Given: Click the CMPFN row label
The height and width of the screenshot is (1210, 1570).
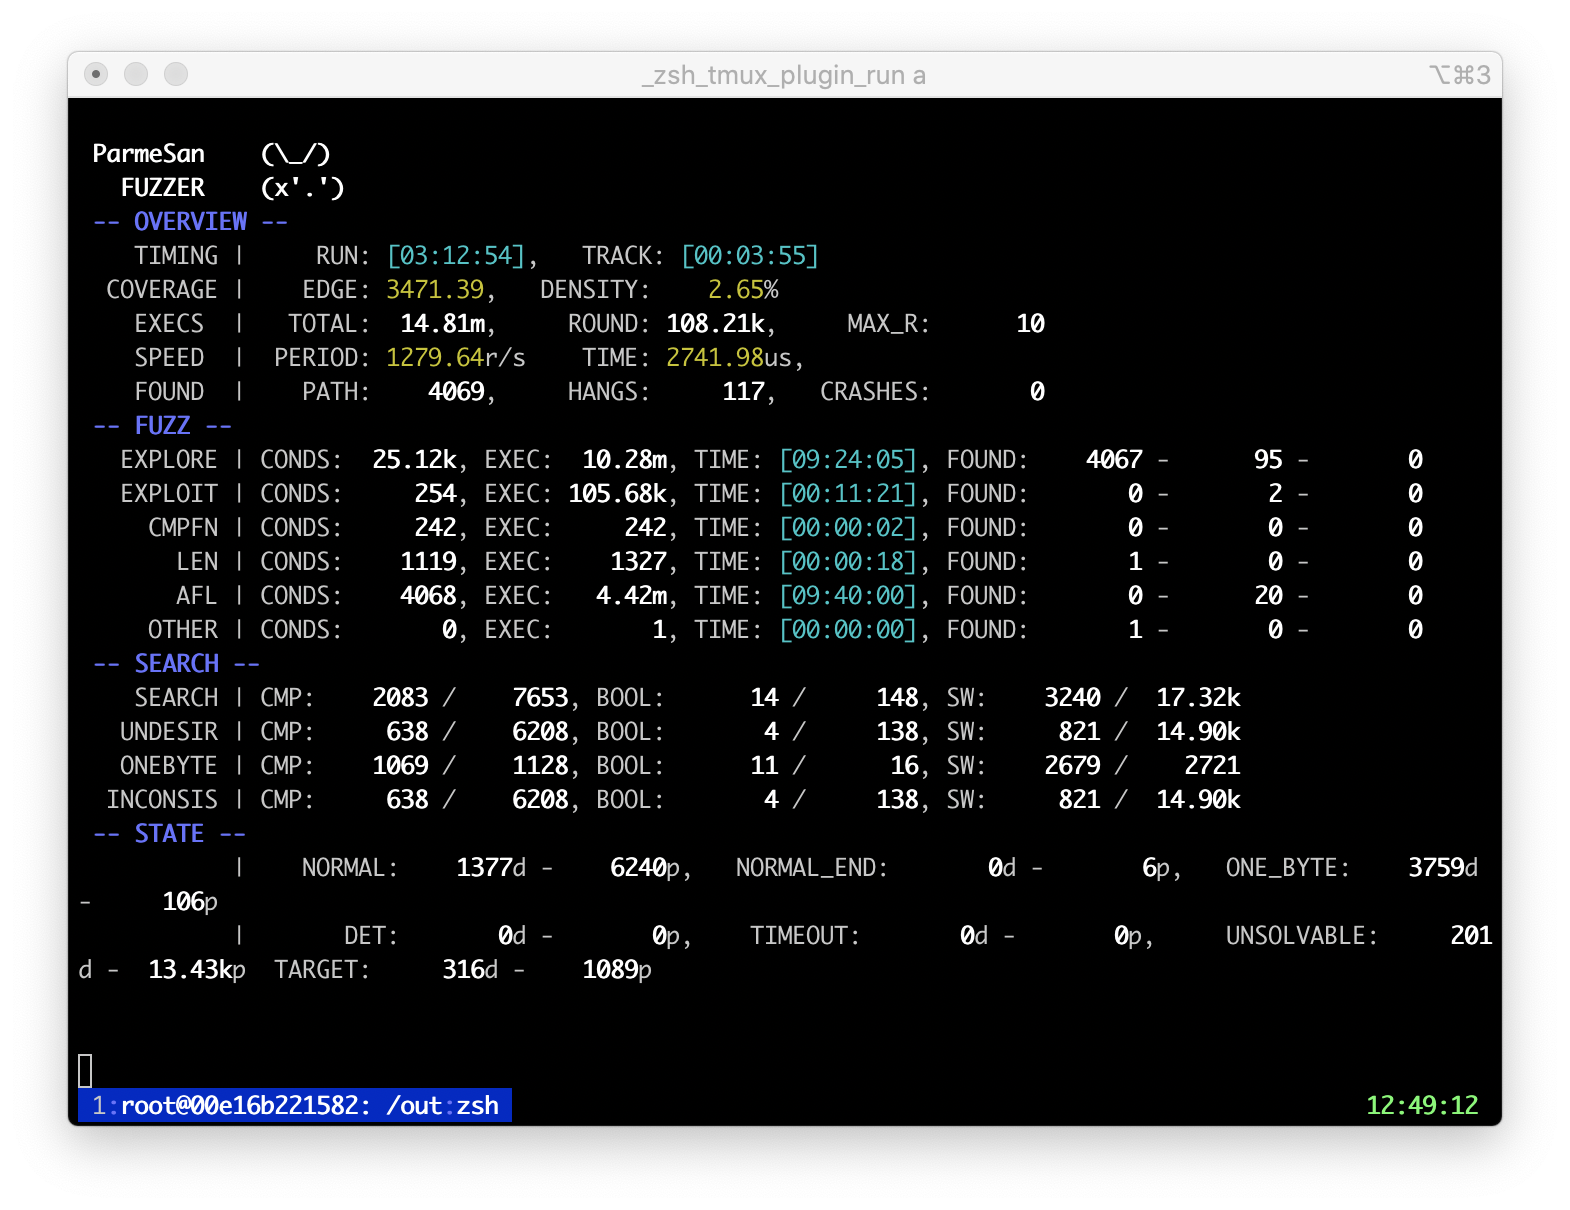Looking at the screenshot, I should 183,528.
